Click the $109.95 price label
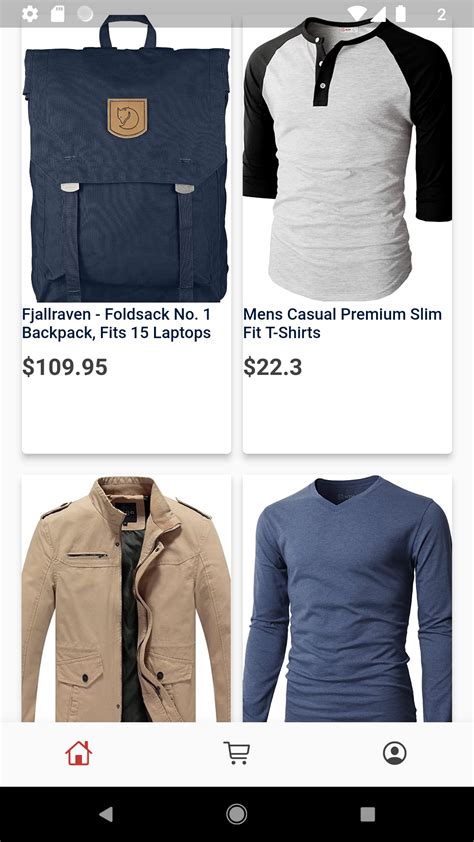The width and height of the screenshot is (474, 842). pyautogui.click(x=65, y=367)
